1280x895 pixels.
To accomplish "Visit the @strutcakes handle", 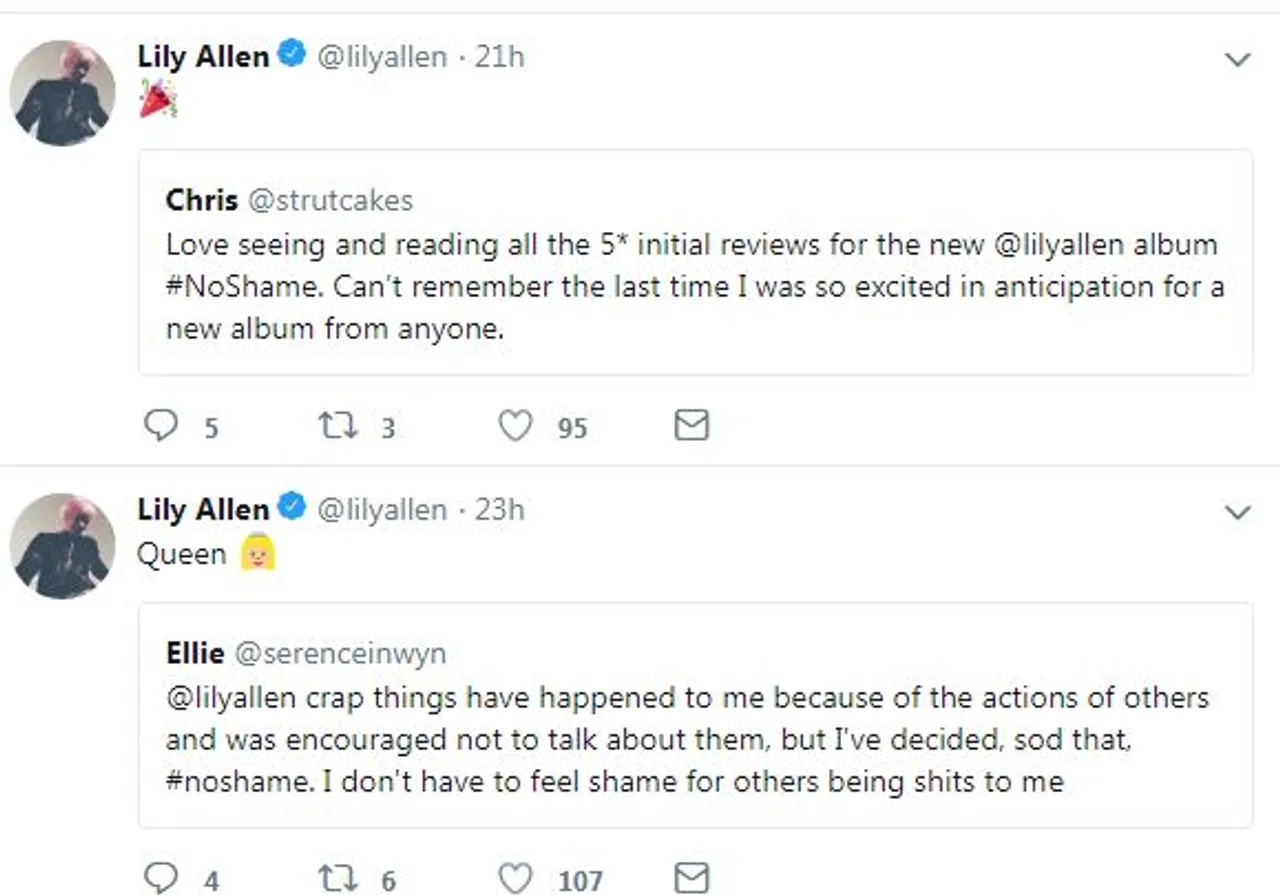I will coord(330,200).
